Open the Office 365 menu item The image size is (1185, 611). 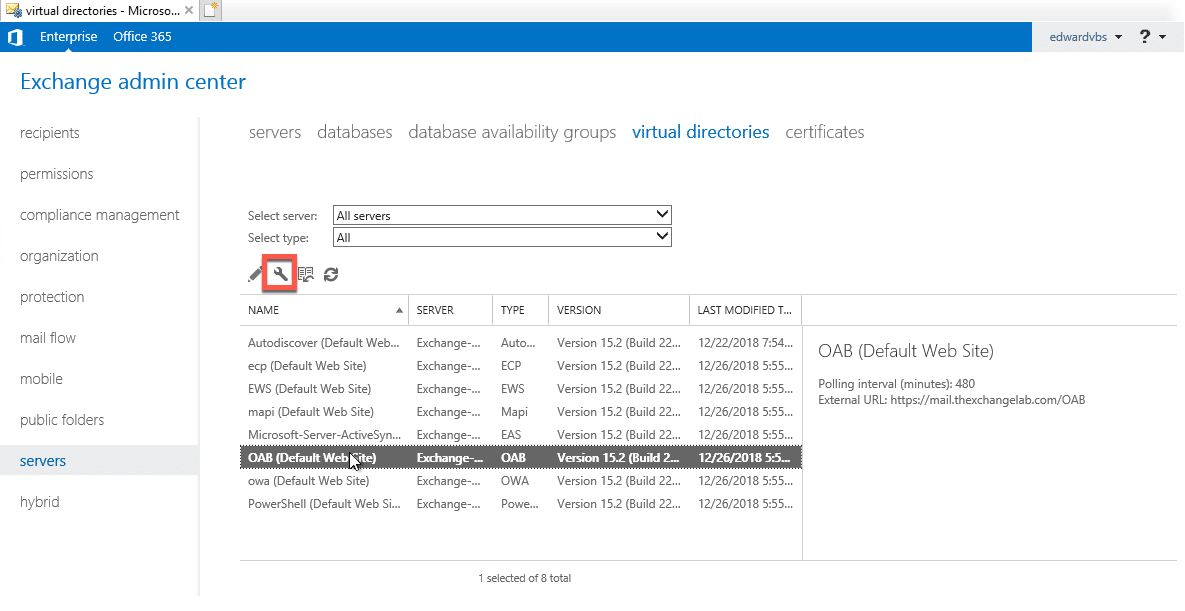click(142, 36)
